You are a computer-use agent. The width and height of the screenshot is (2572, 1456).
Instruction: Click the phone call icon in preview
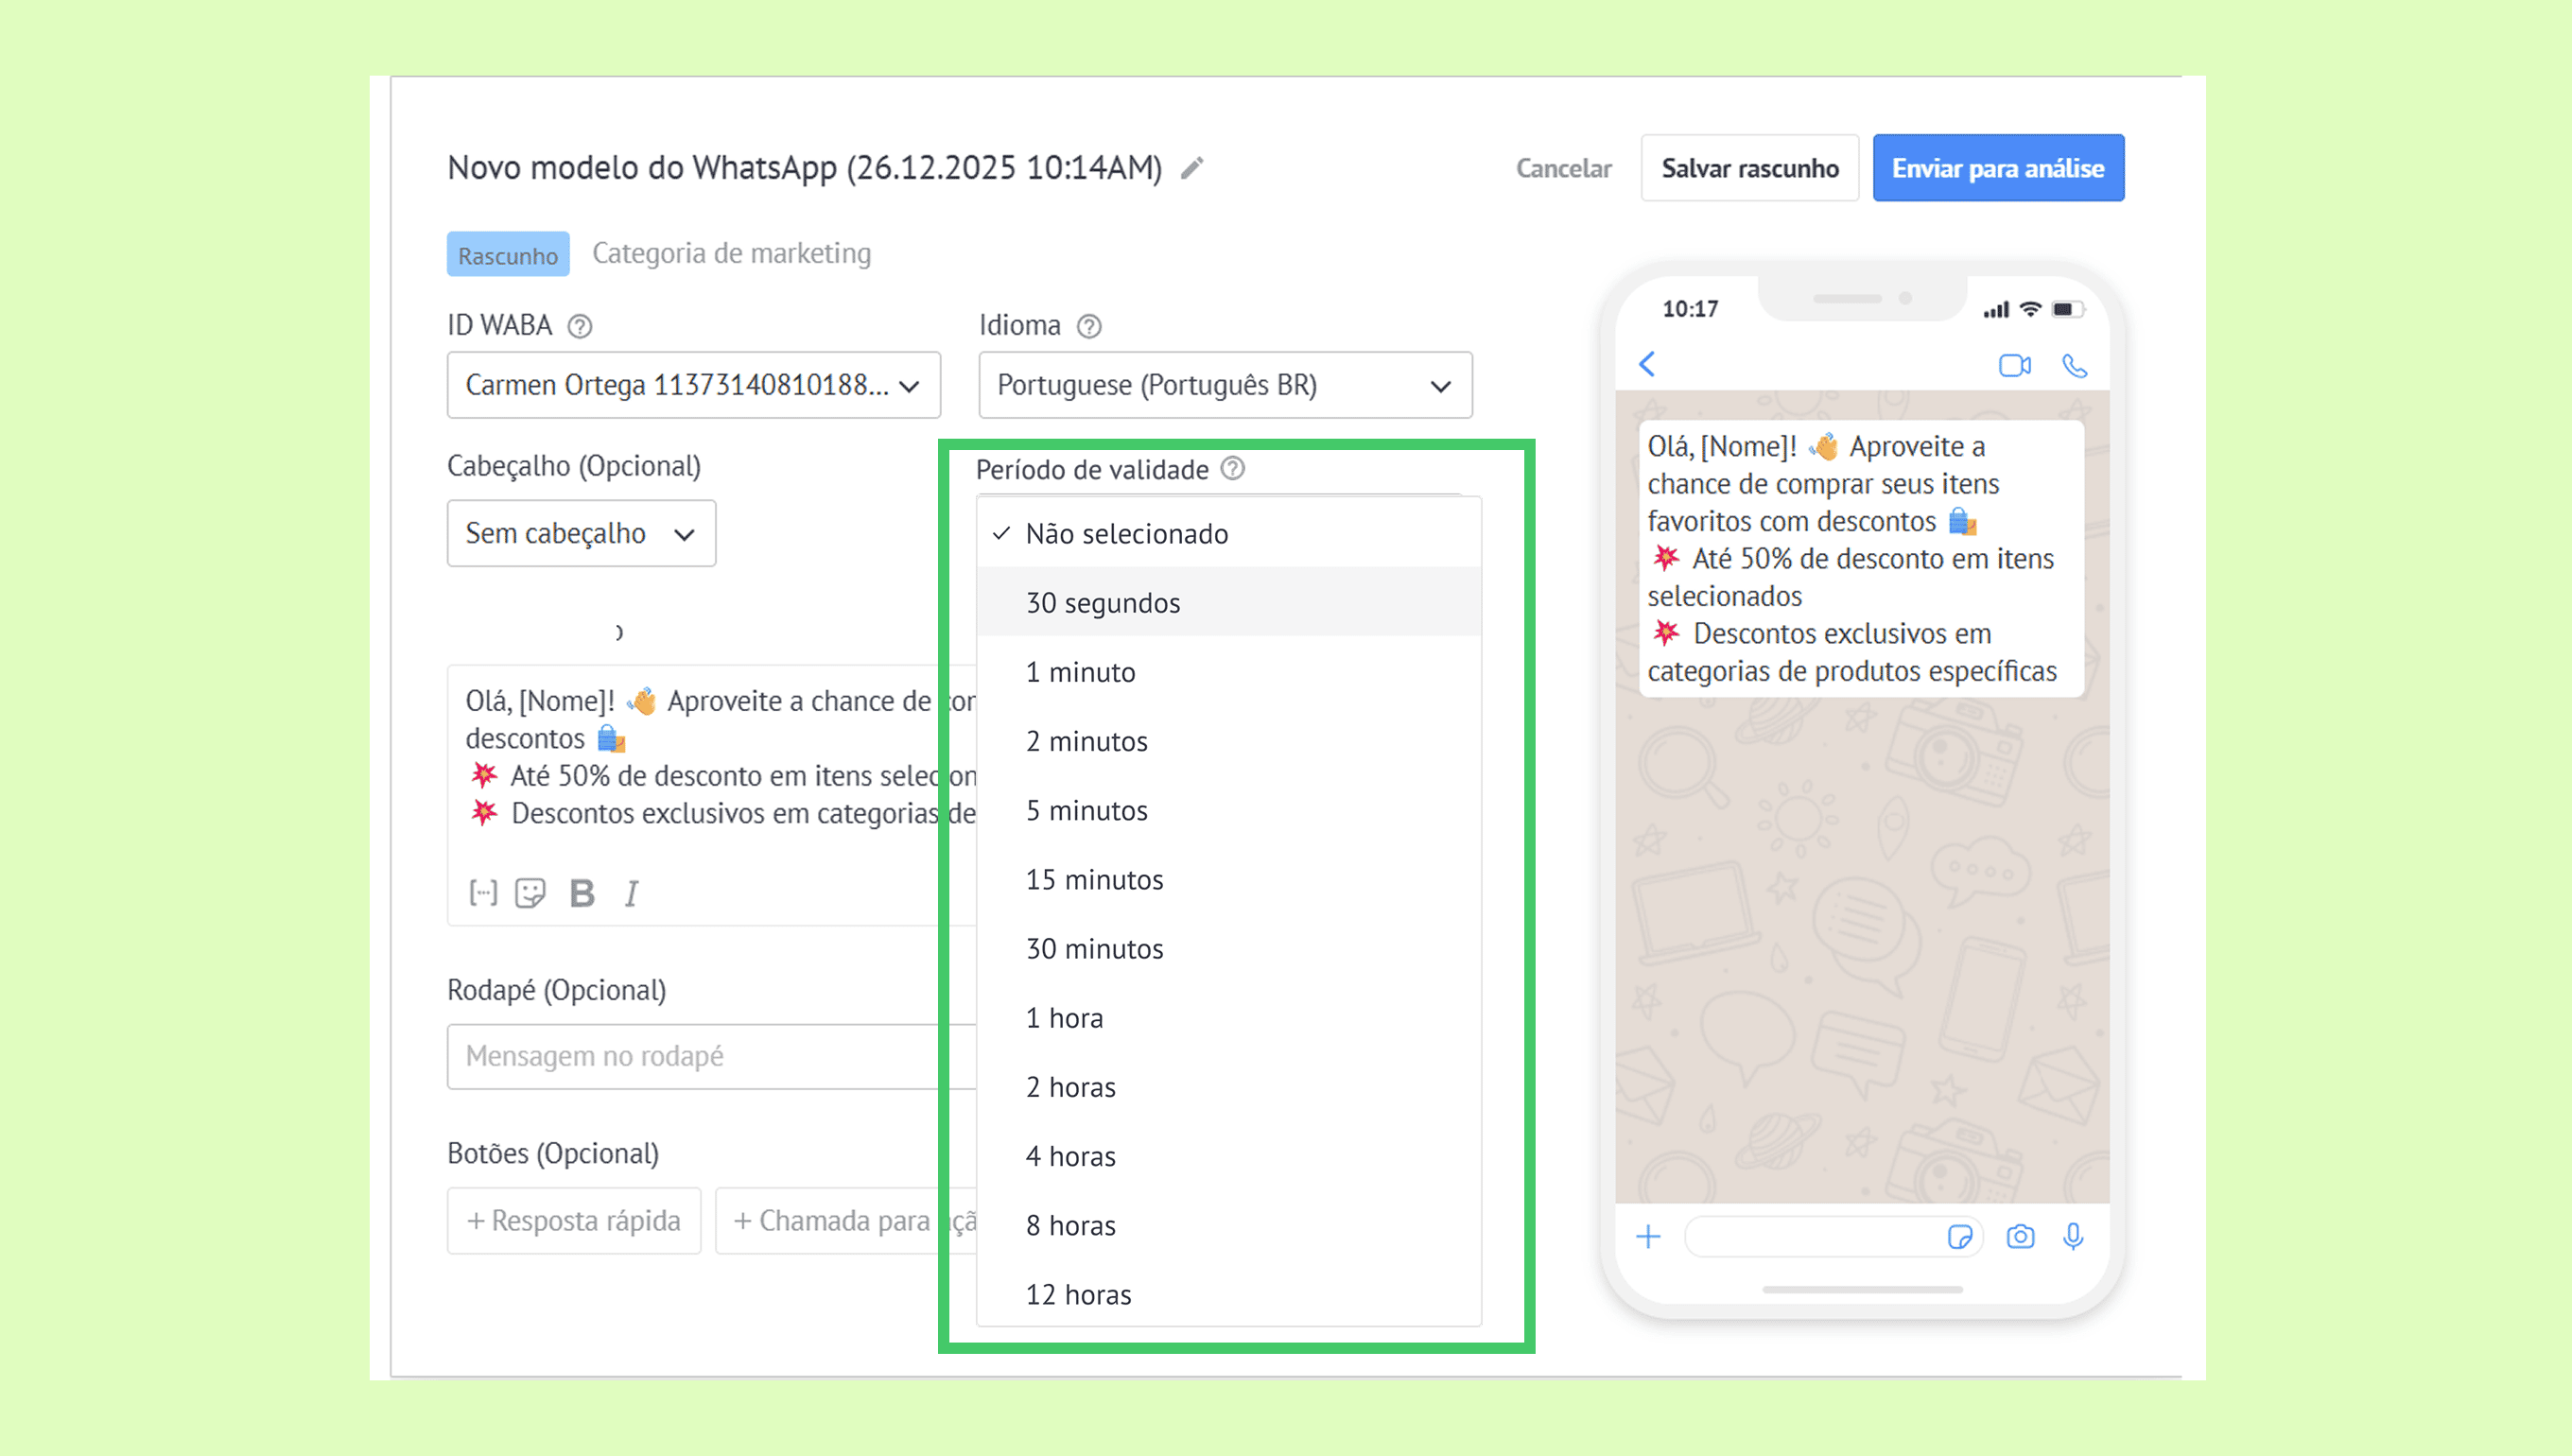click(2075, 365)
